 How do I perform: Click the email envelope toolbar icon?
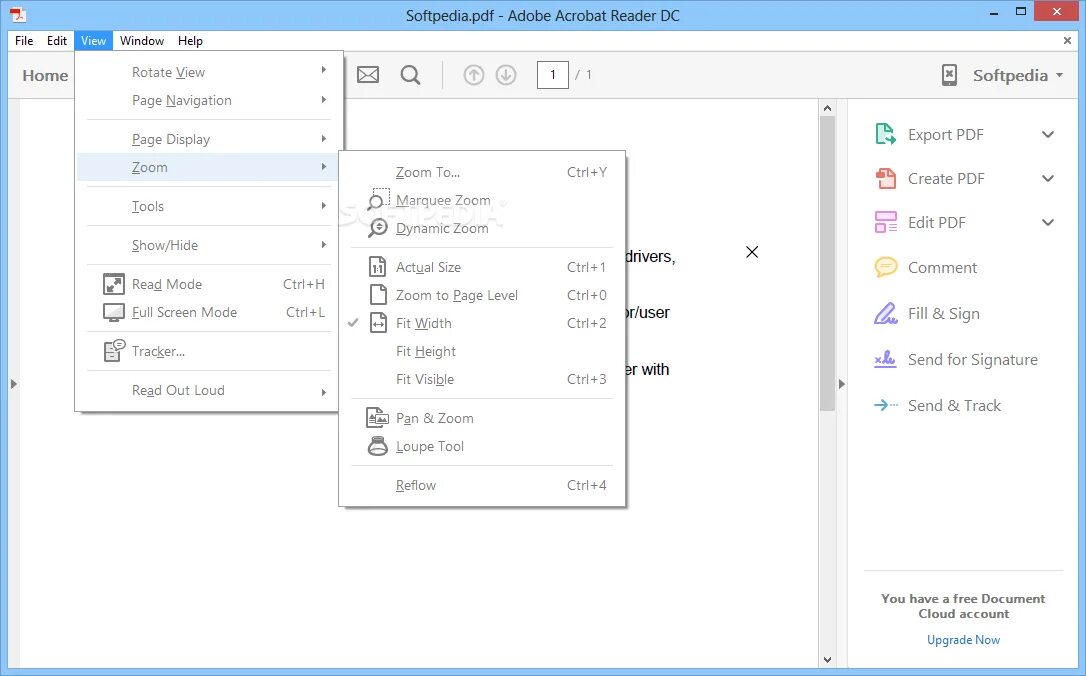pos(368,74)
